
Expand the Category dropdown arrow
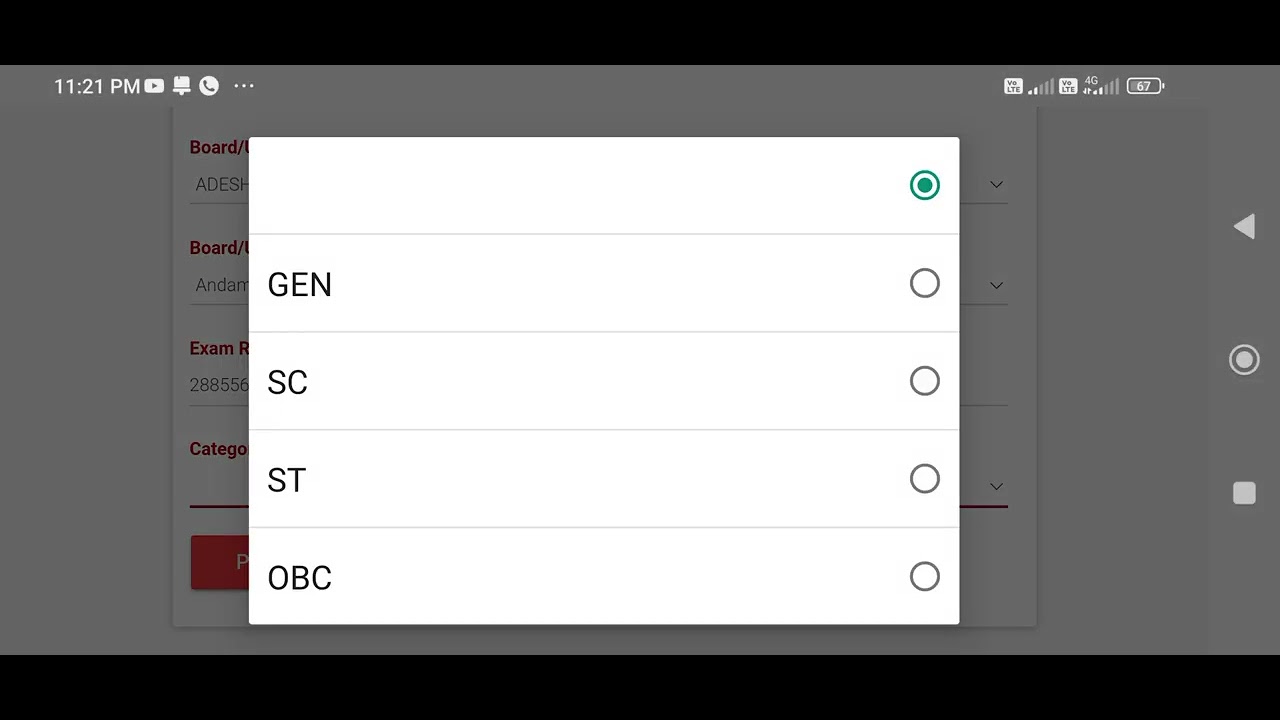[x=996, y=486]
